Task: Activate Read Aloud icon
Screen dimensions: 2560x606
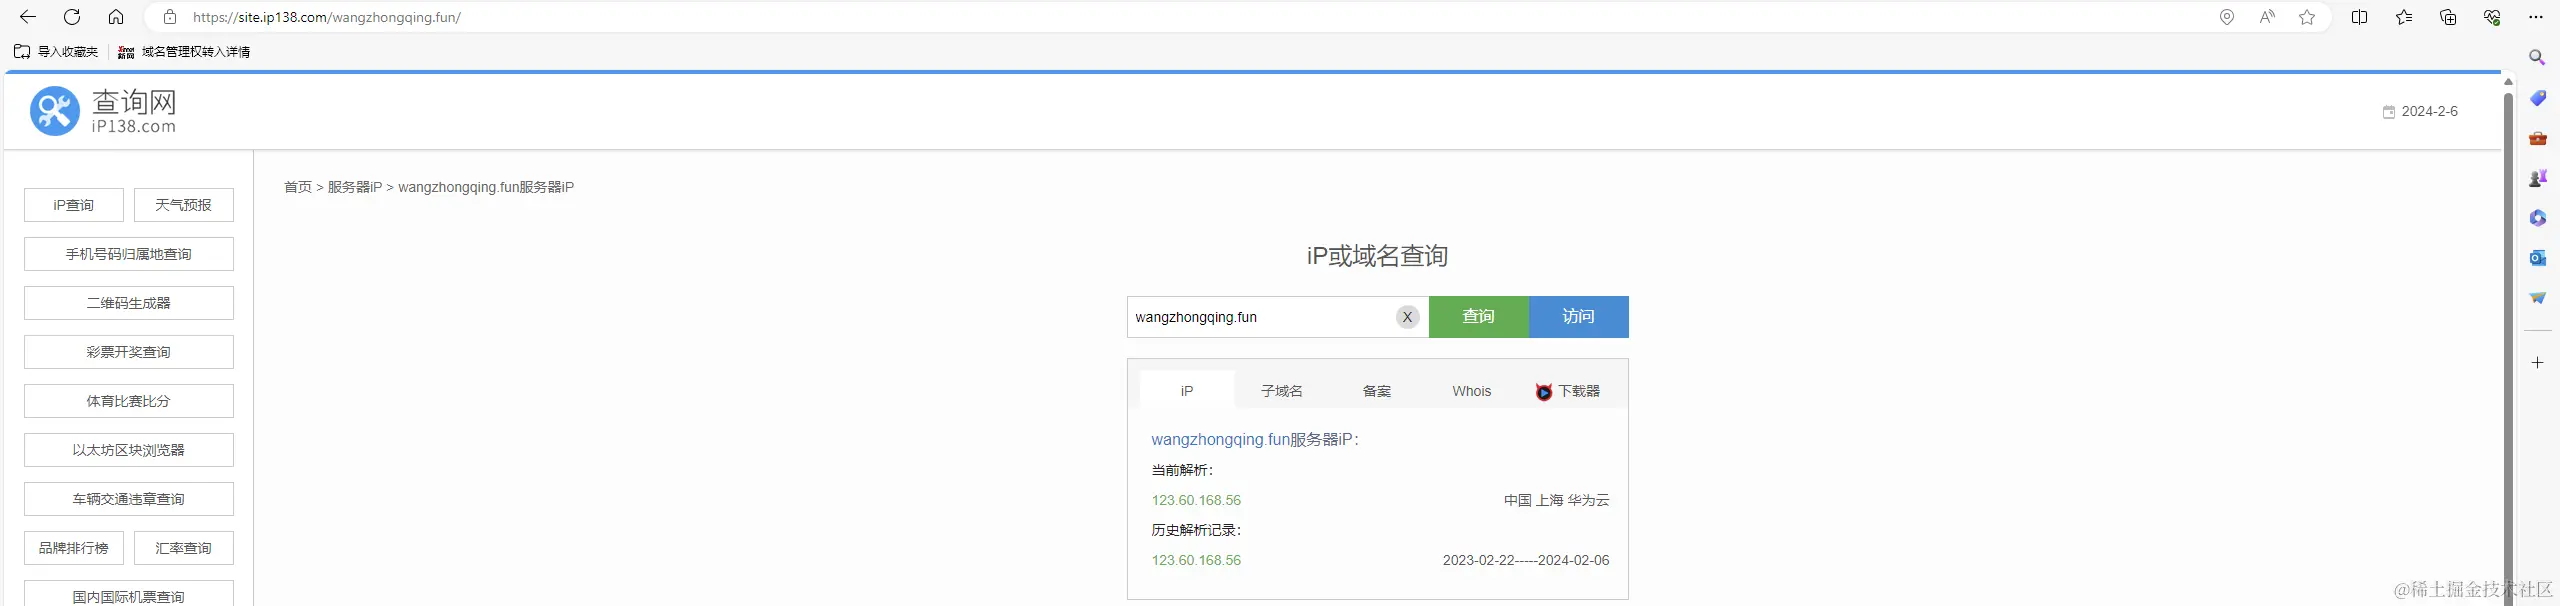Action: (x=2267, y=17)
